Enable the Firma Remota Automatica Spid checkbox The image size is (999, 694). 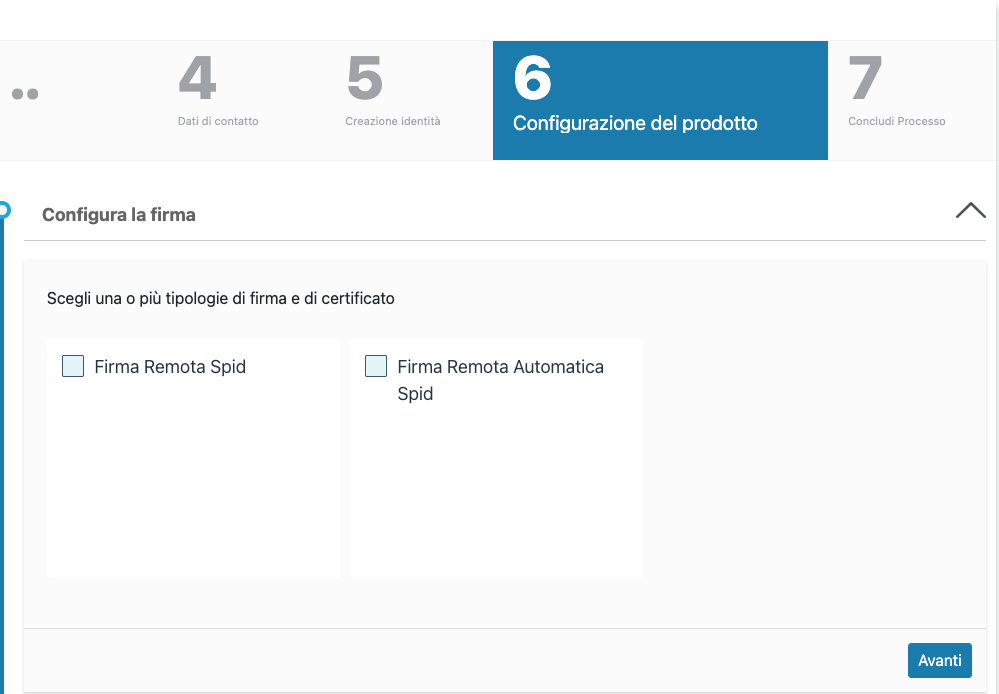point(376,366)
